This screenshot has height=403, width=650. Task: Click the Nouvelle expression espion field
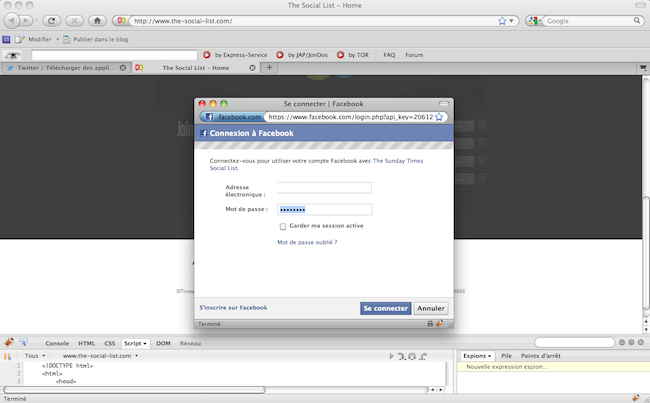click(553, 367)
